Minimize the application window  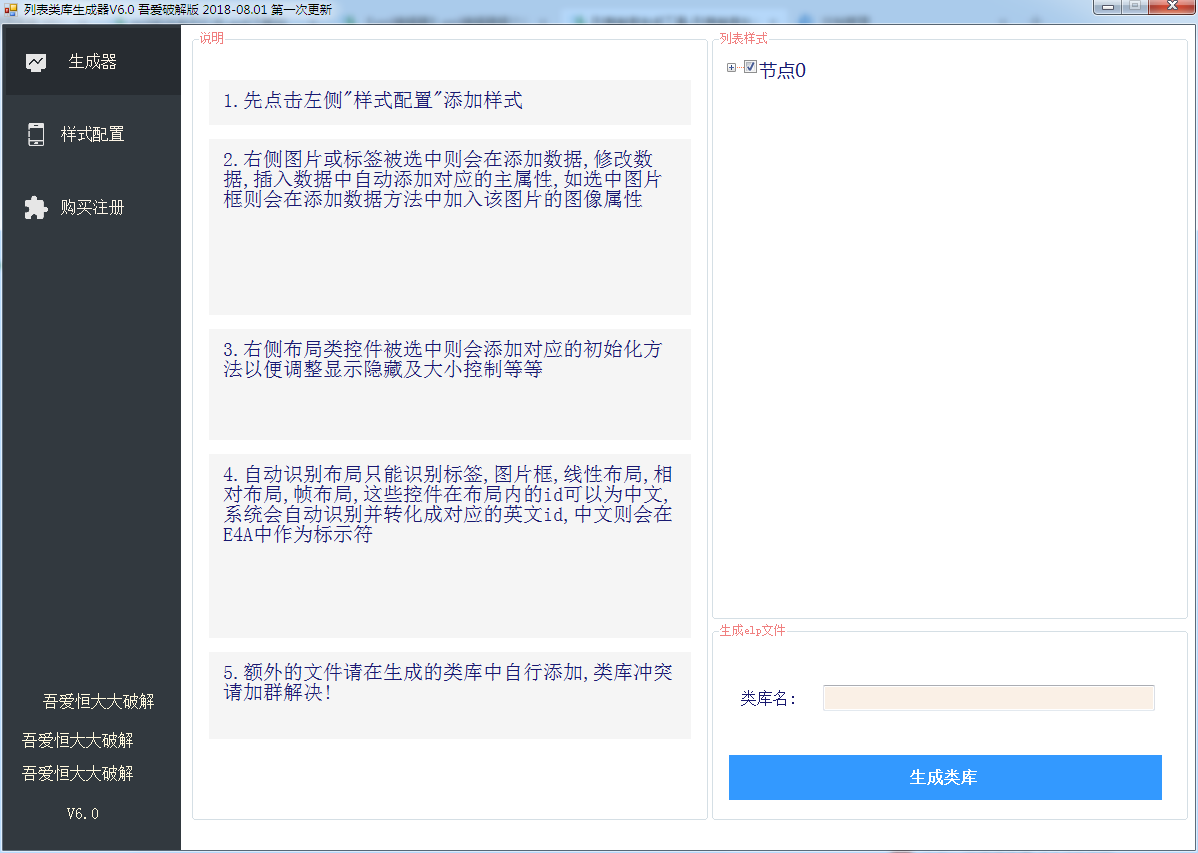coord(1107,7)
